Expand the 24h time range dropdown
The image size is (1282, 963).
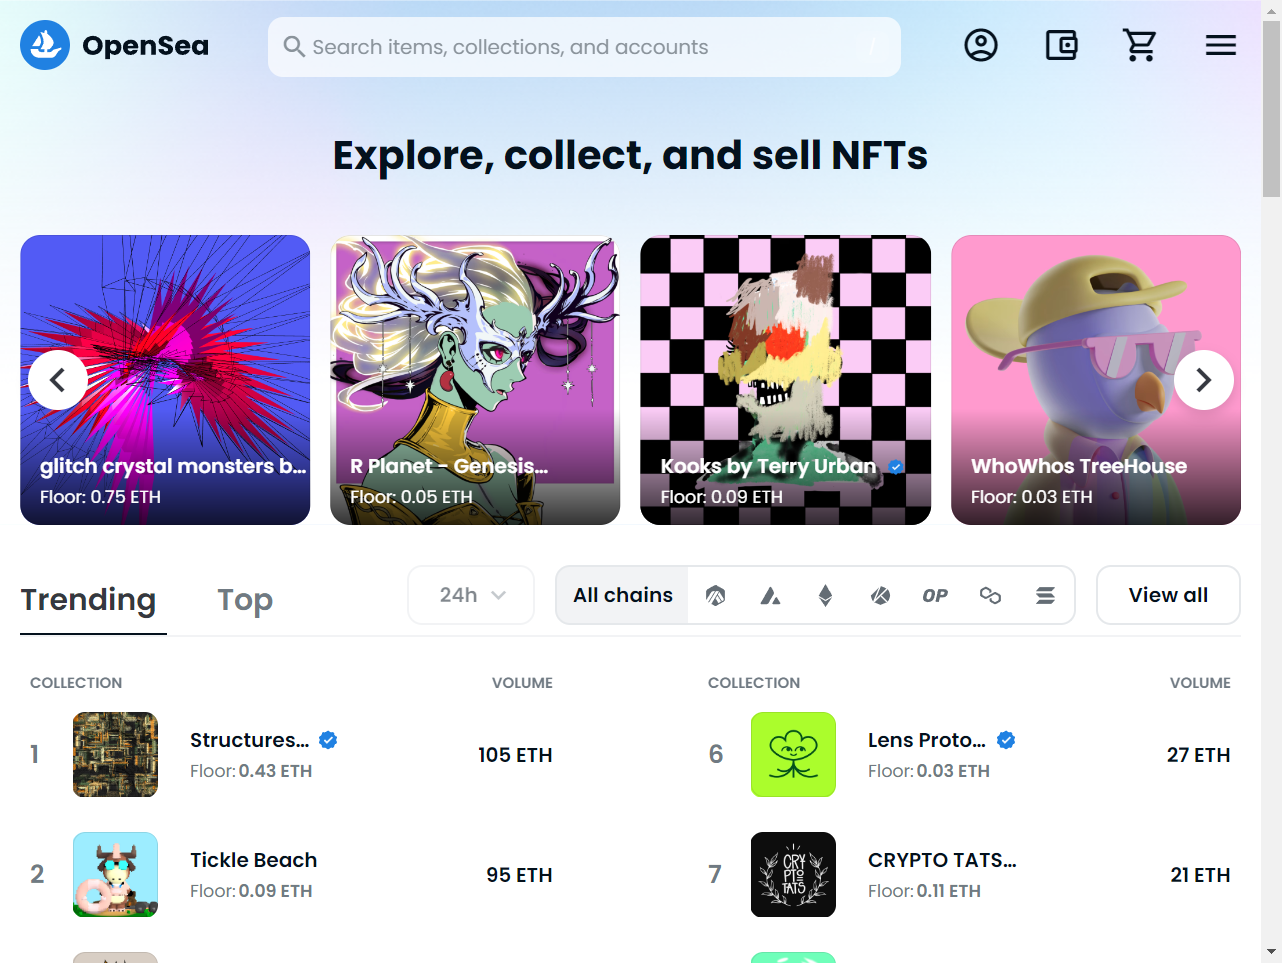pyautogui.click(x=471, y=596)
